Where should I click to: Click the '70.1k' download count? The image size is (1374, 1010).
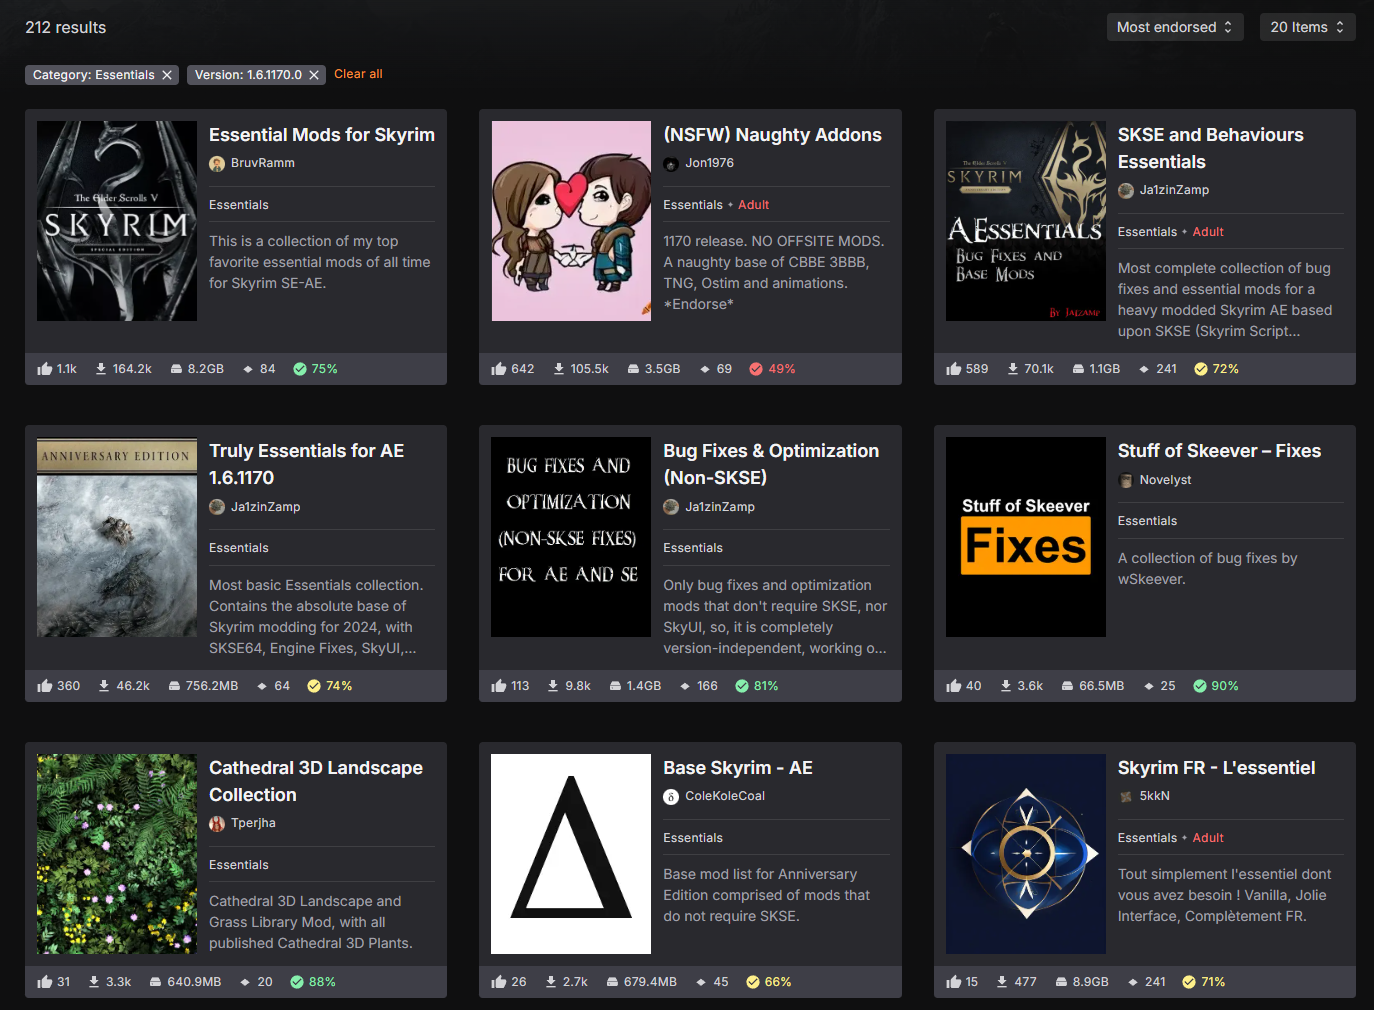pyautogui.click(x=1039, y=369)
